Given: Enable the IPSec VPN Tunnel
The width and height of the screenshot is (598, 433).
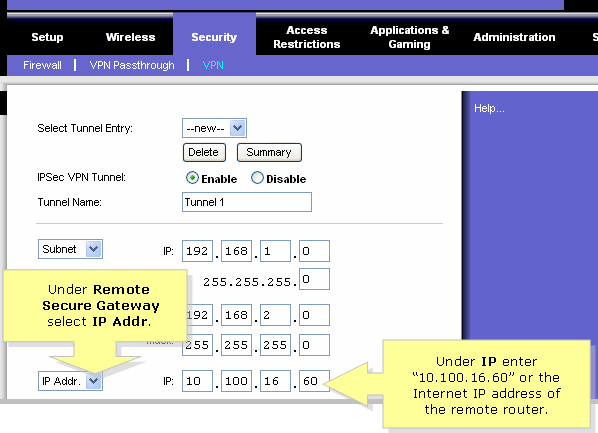Looking at the screenshot, I should point(192,178).
